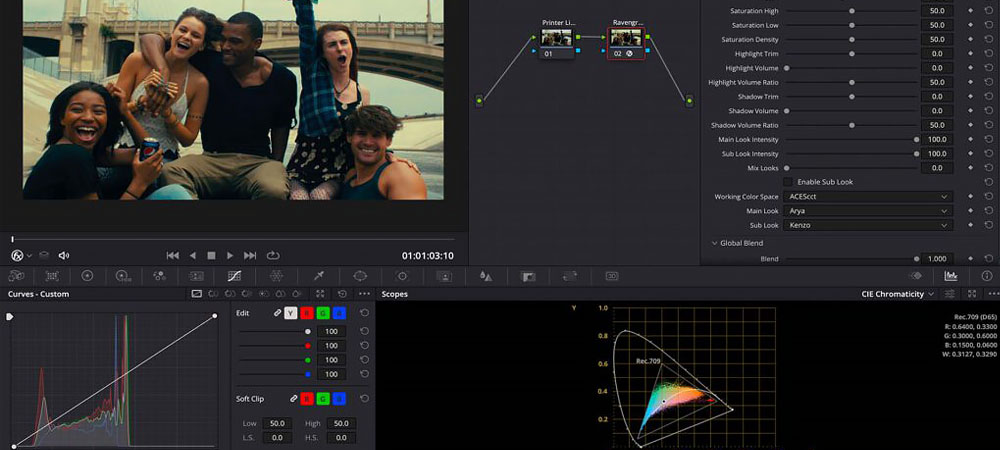Toggle loop playback
The width and height of the screenshot is (1000, 450).
coord(273,256)
